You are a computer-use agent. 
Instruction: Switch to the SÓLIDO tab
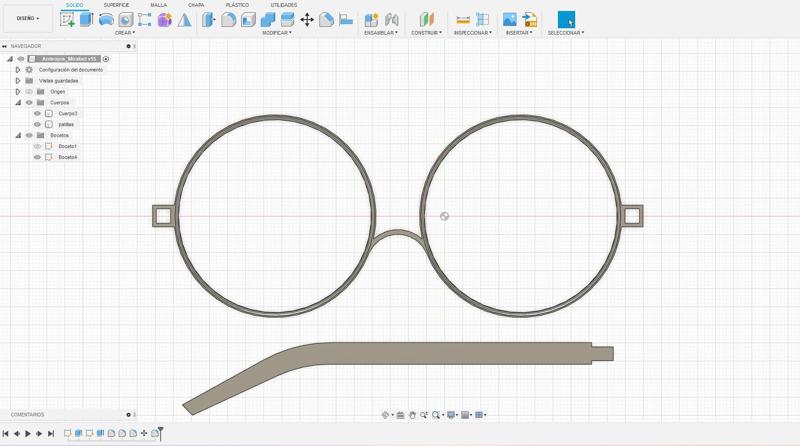tap(74, 5)
